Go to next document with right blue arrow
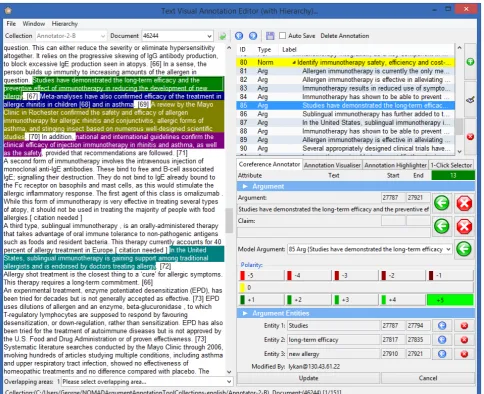The width and height of the screenshot is (484, 394). click(253, 36)
